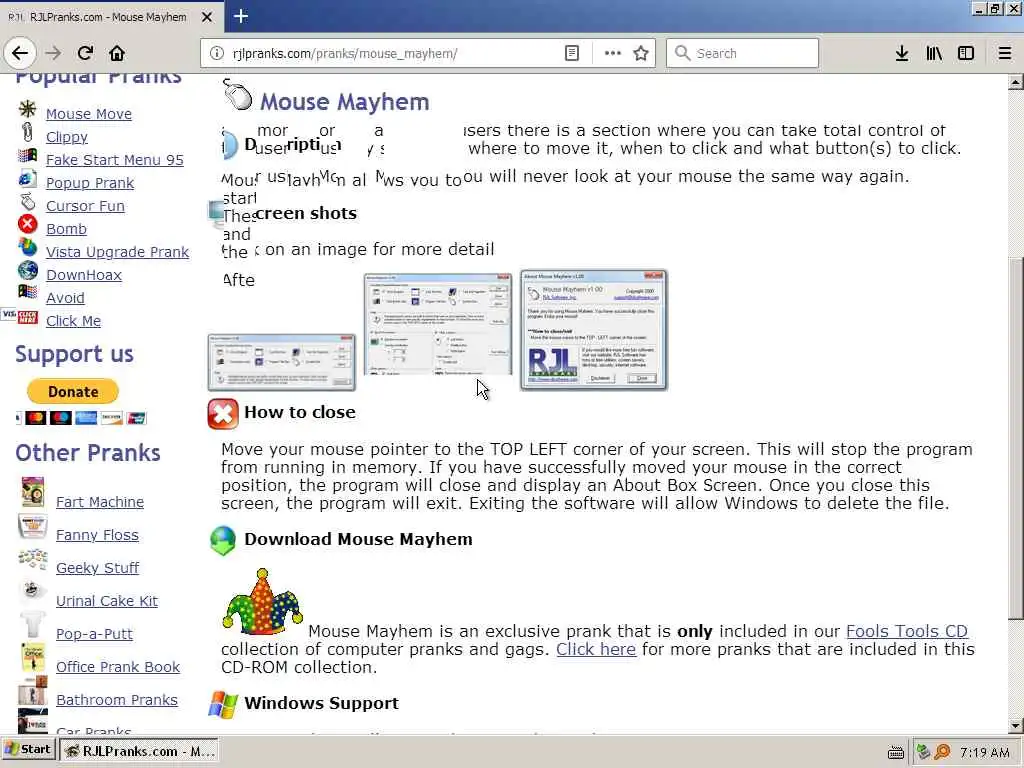1024x768 pixels.
Task: Click the forward navigation arrow
Action: tap(53, 53)
